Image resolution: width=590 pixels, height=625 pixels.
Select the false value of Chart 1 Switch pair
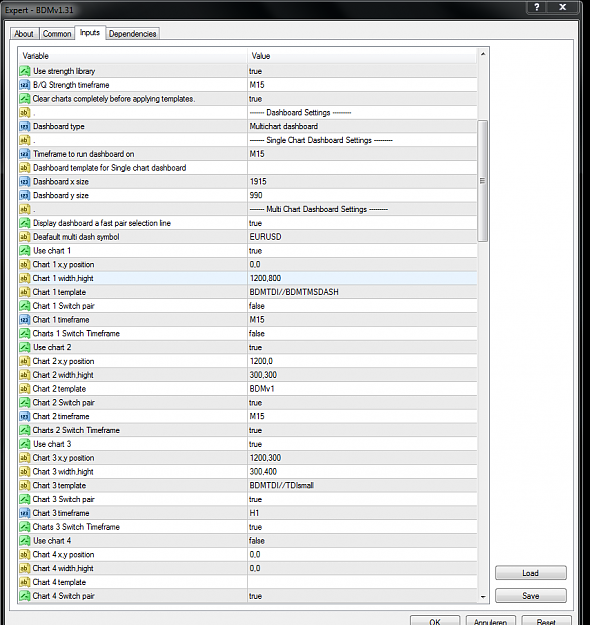click(257, 306)
